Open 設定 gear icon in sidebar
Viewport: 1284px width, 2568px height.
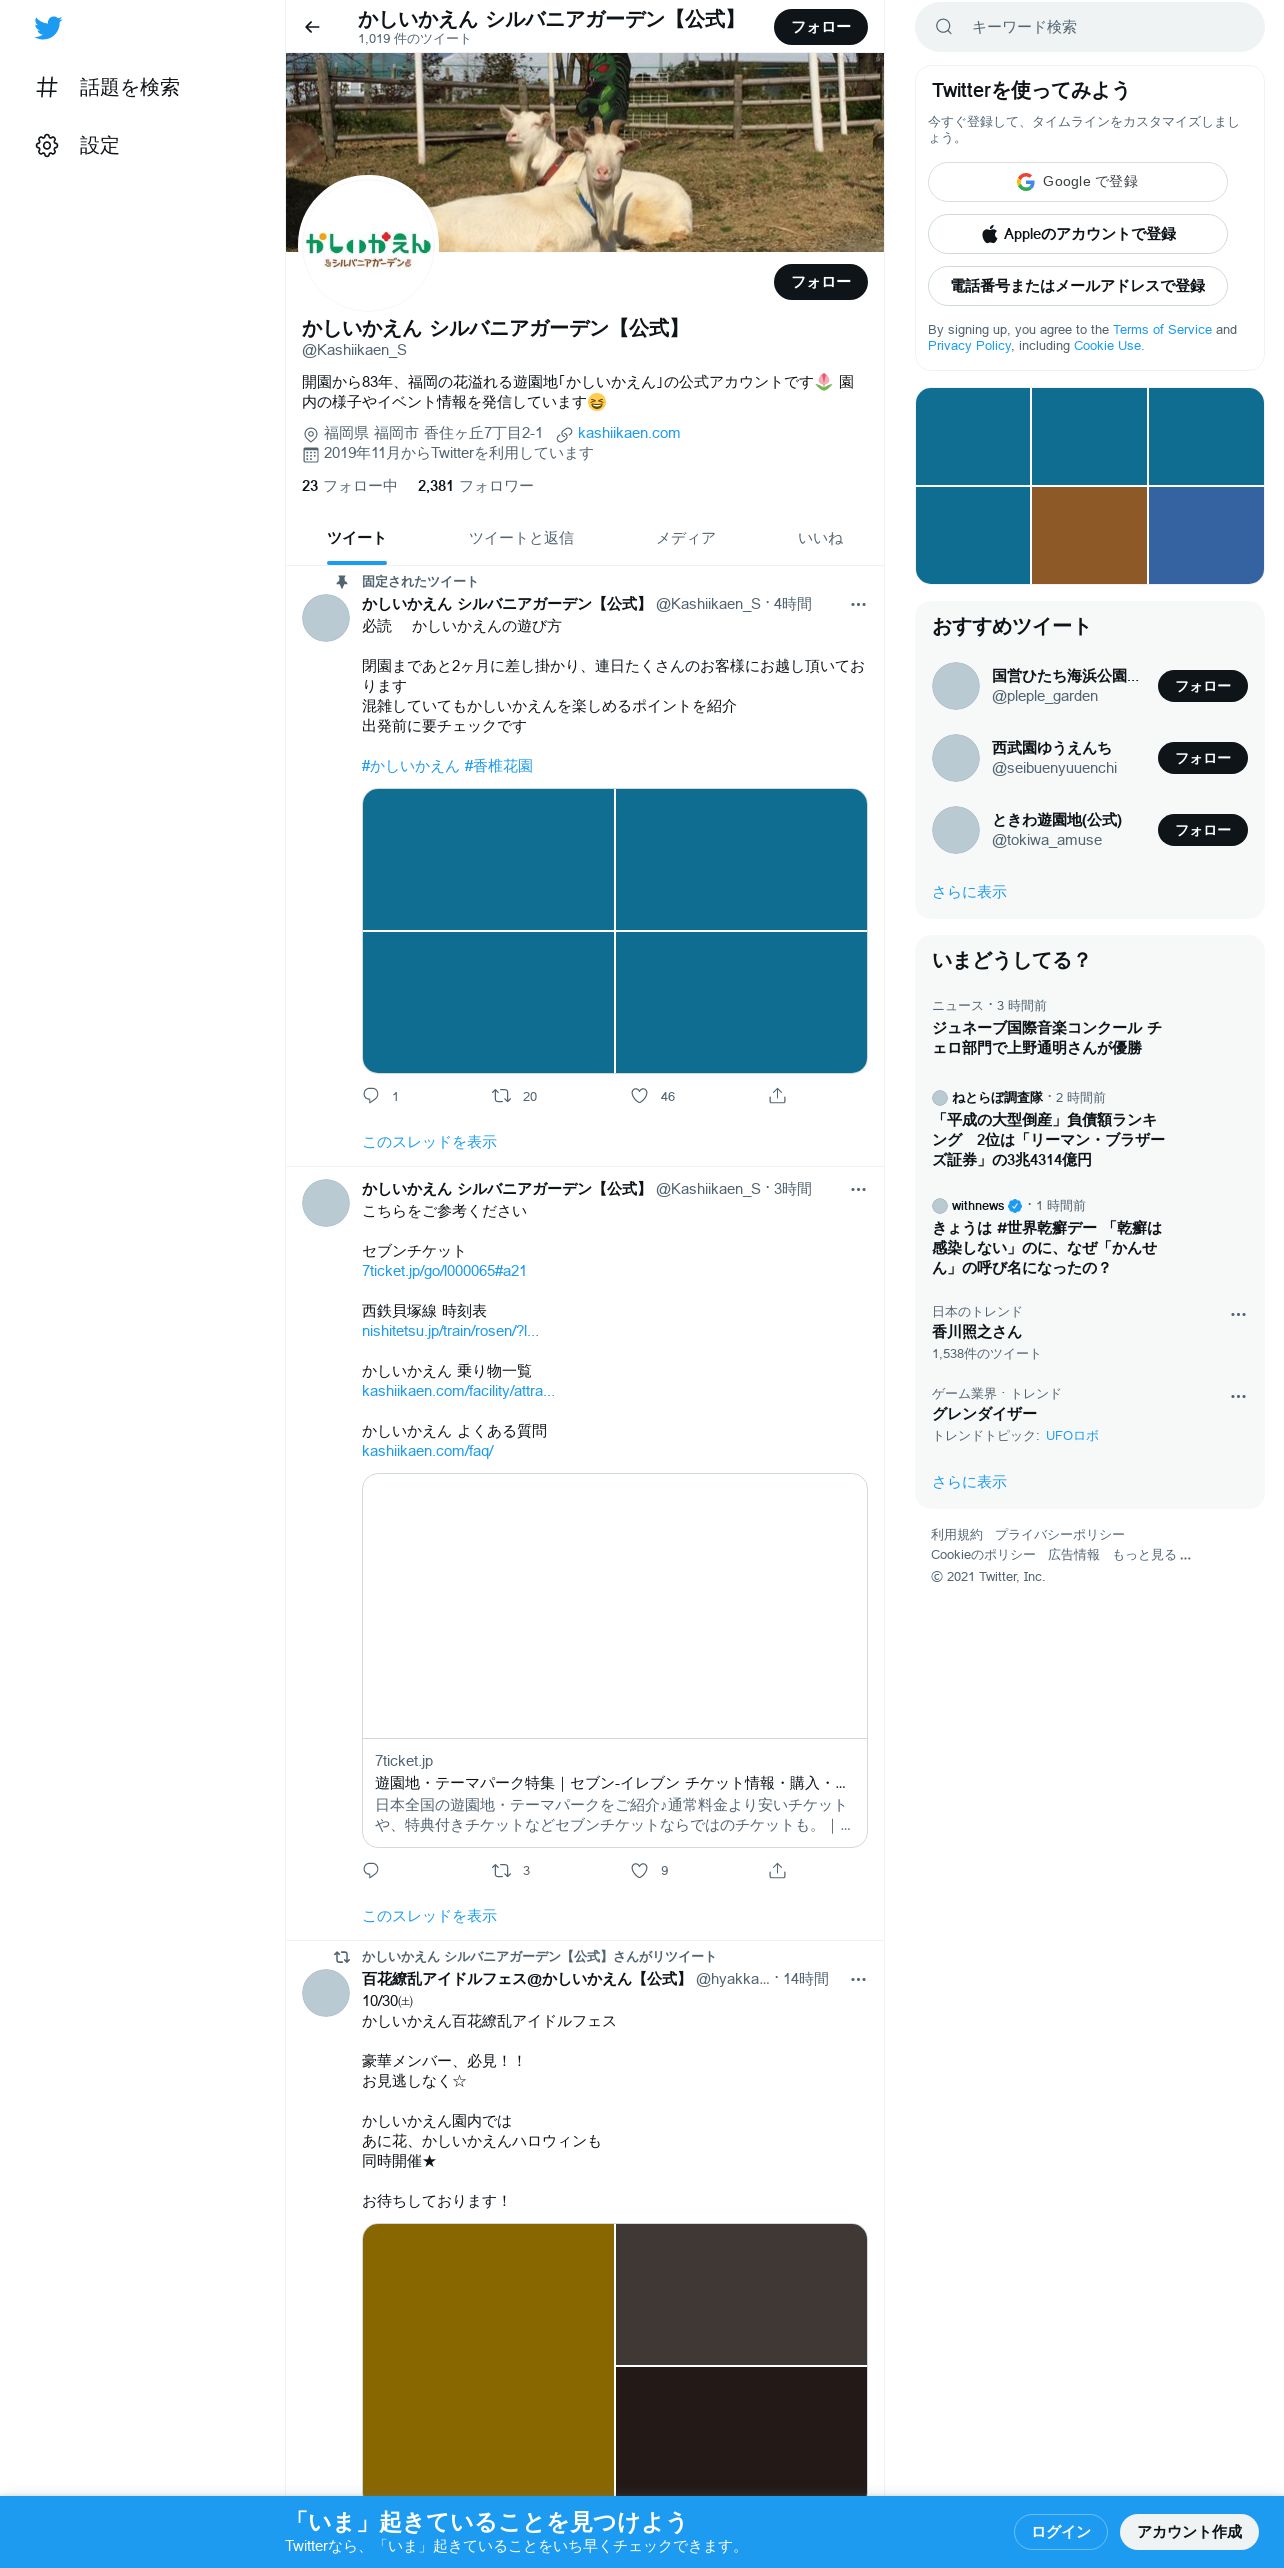47,145
